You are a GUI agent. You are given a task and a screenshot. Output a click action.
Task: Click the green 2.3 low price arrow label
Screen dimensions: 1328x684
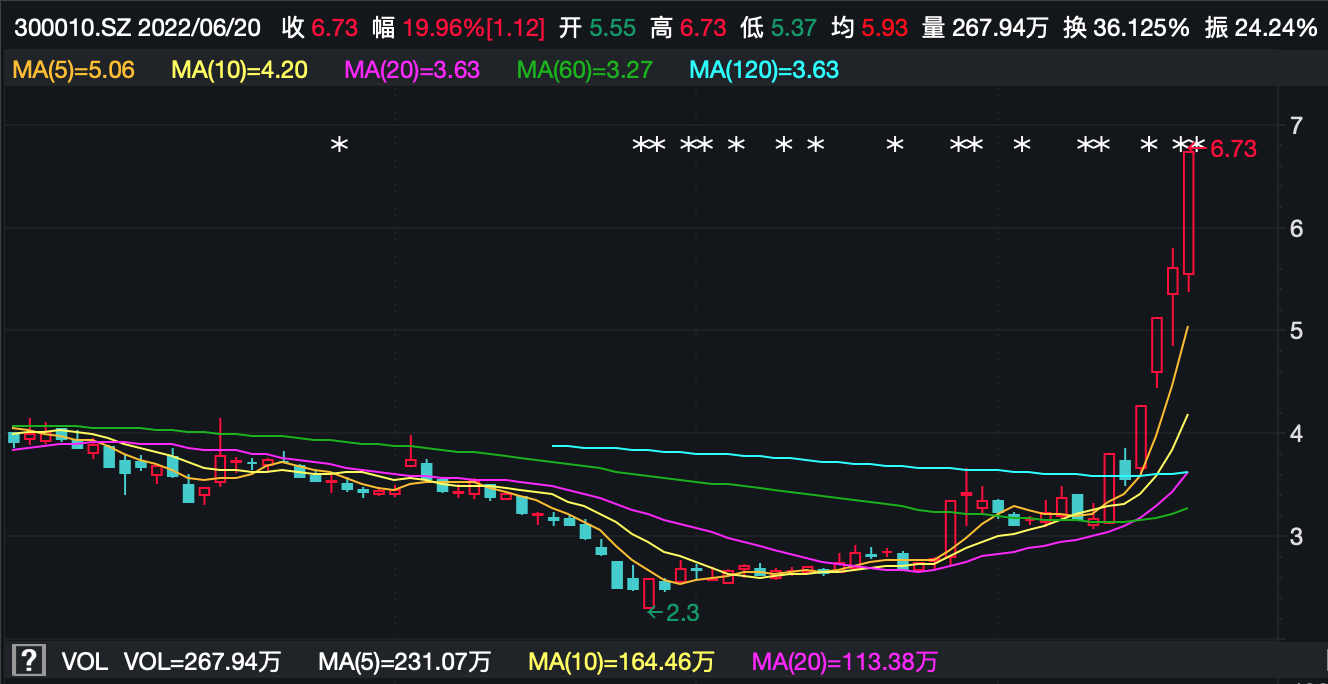point(674,613)
